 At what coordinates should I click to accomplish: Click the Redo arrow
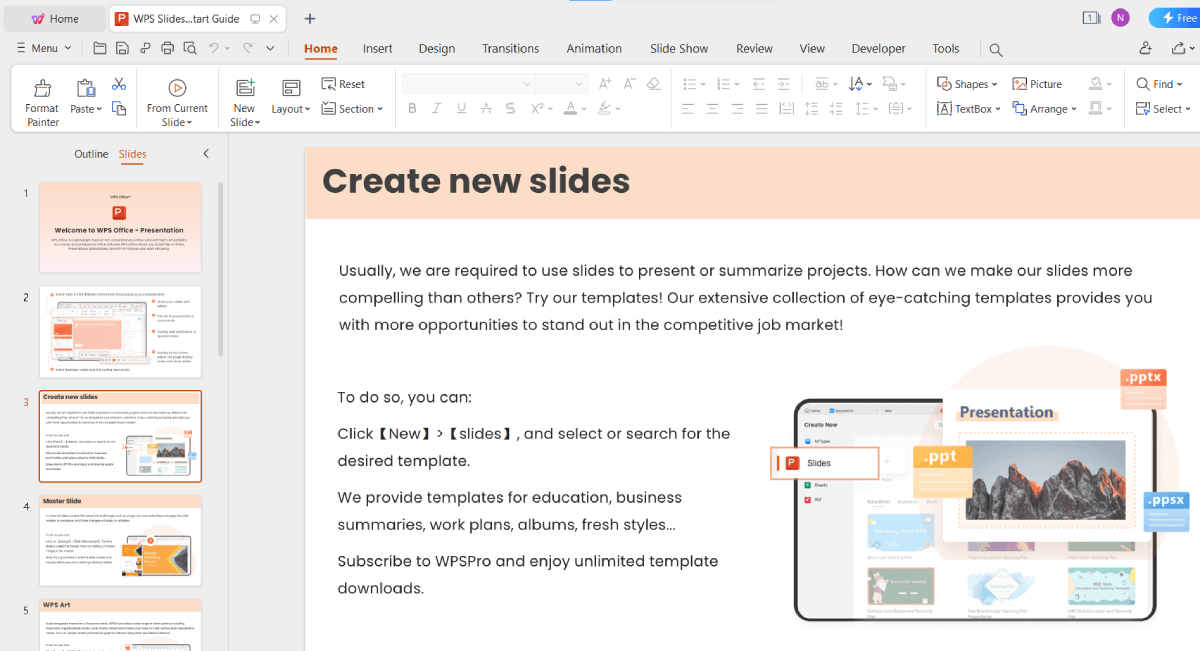point(247,48)
